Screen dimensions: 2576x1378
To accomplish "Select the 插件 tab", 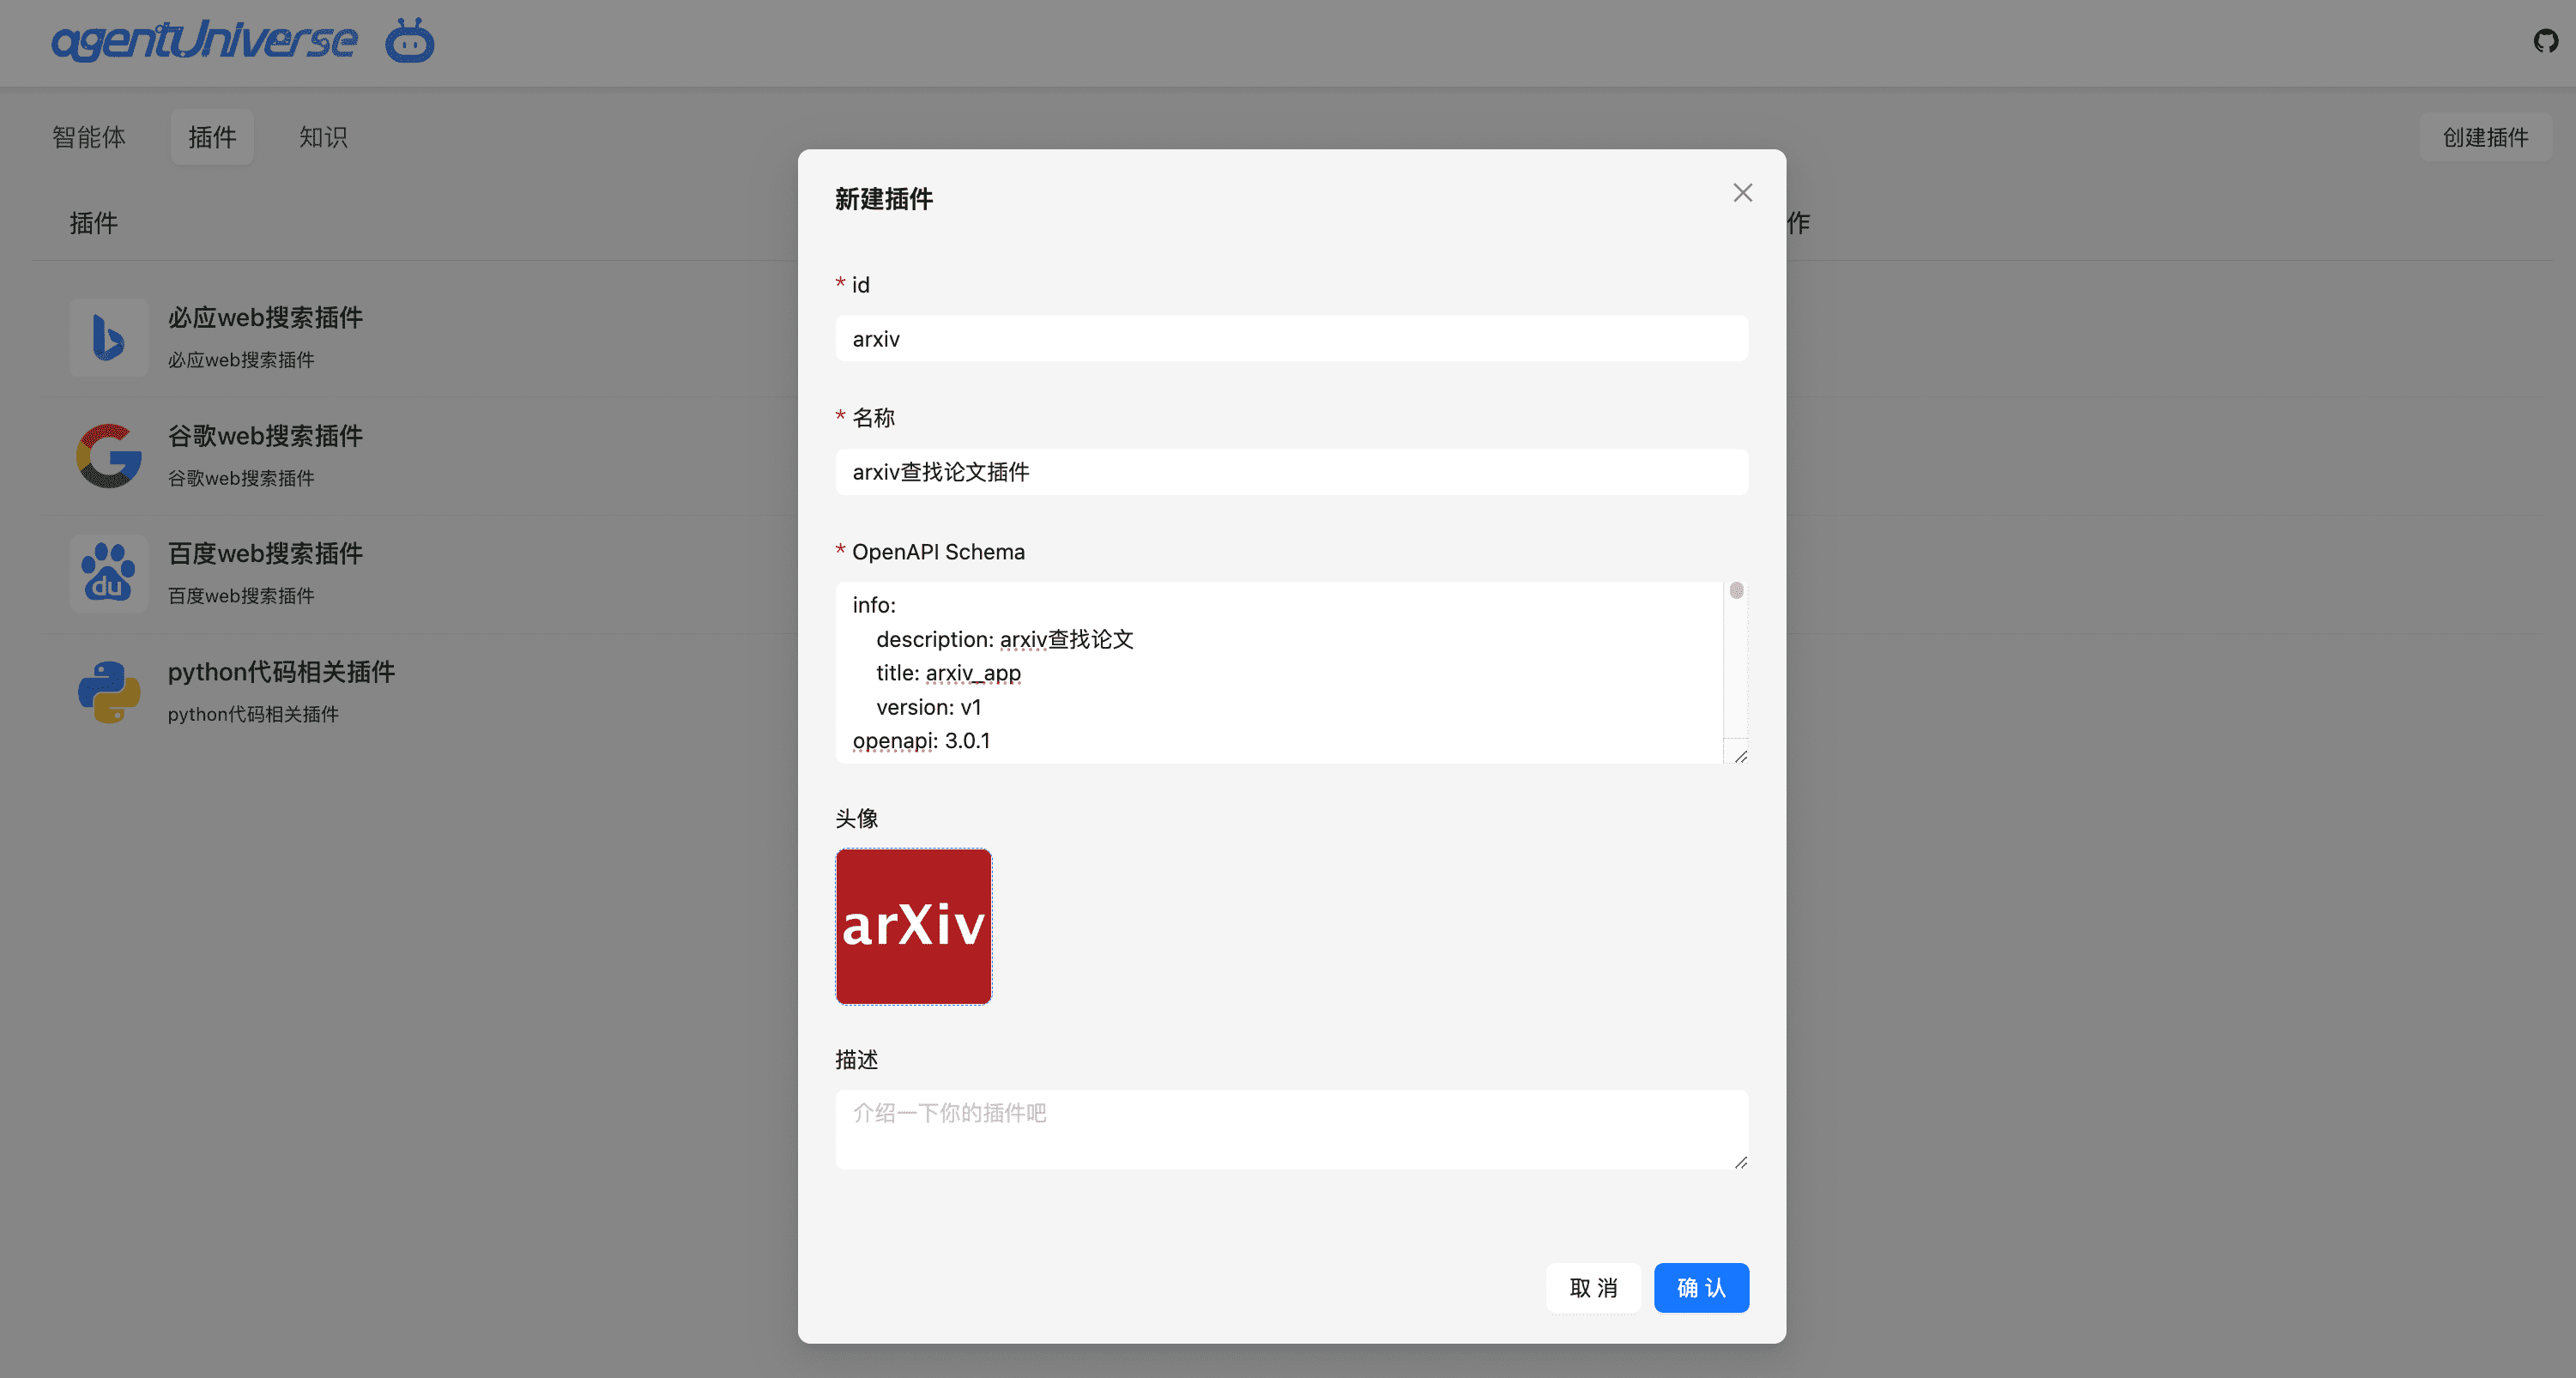I will click(212, 137).
